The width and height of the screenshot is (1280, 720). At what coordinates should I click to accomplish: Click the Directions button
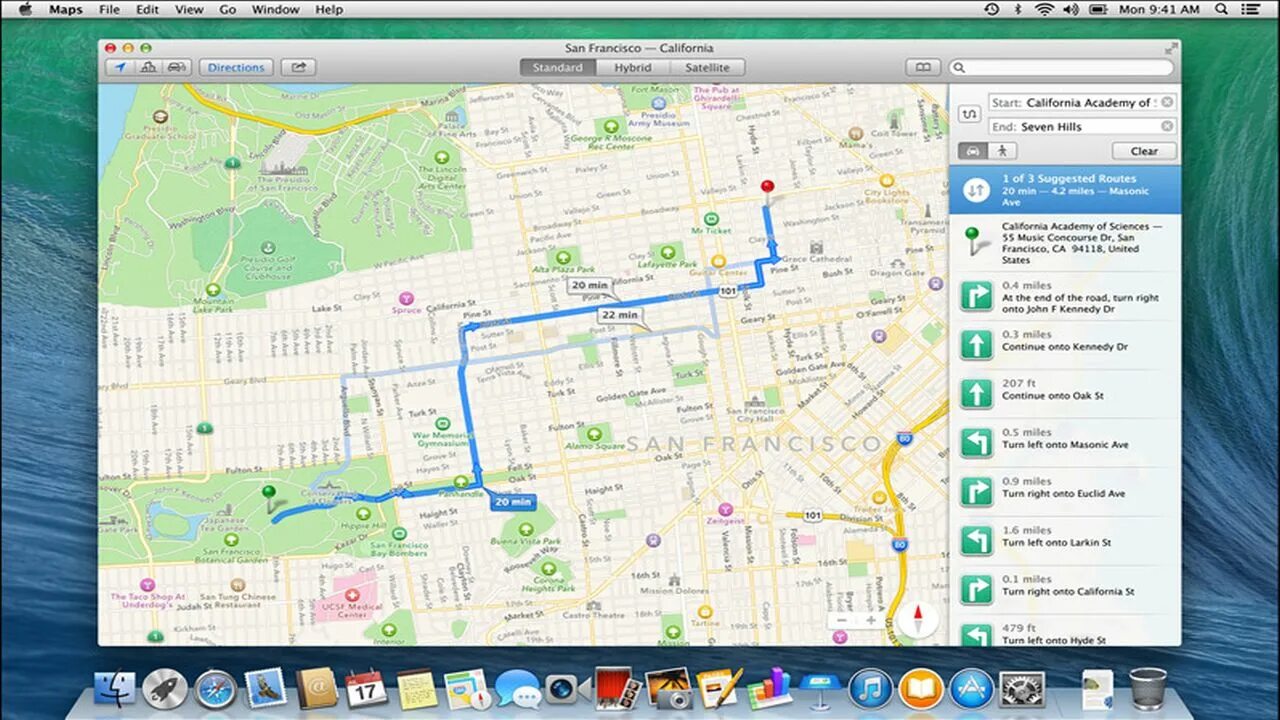click(x=236, y=67)
